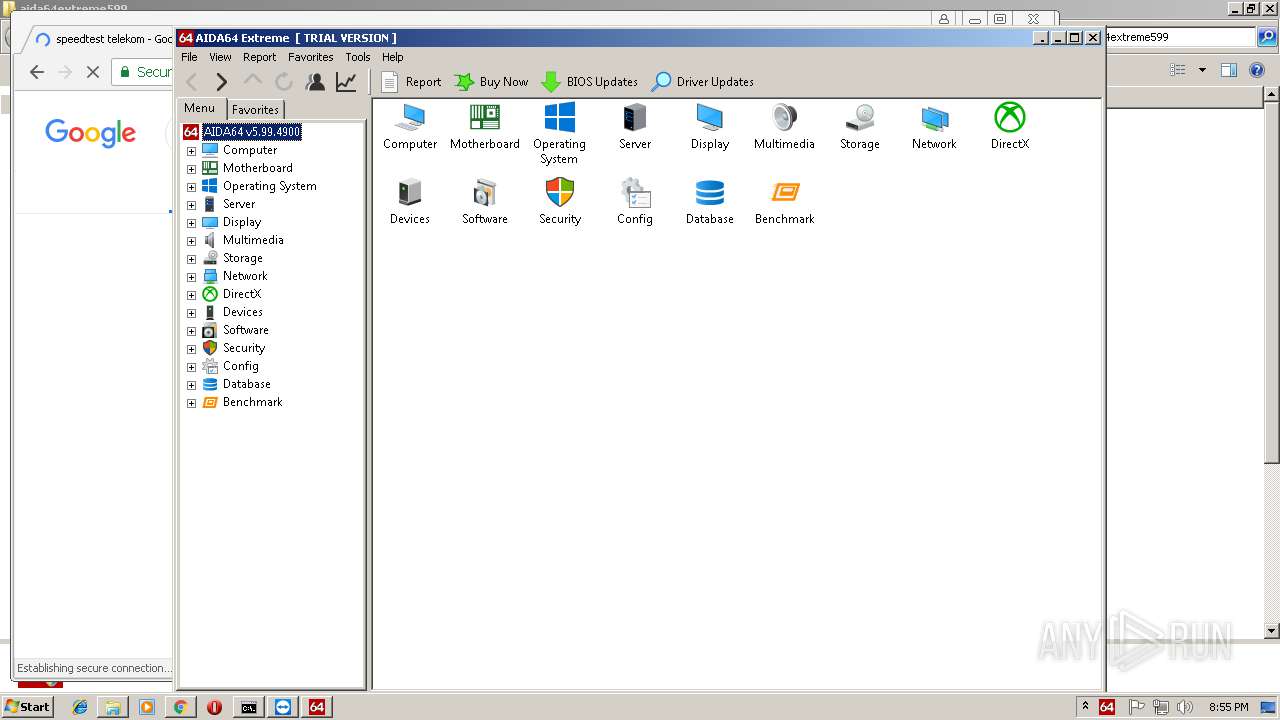Open Chrome from the taskbar
The image size is (1280, 720).
pos(181,707)
